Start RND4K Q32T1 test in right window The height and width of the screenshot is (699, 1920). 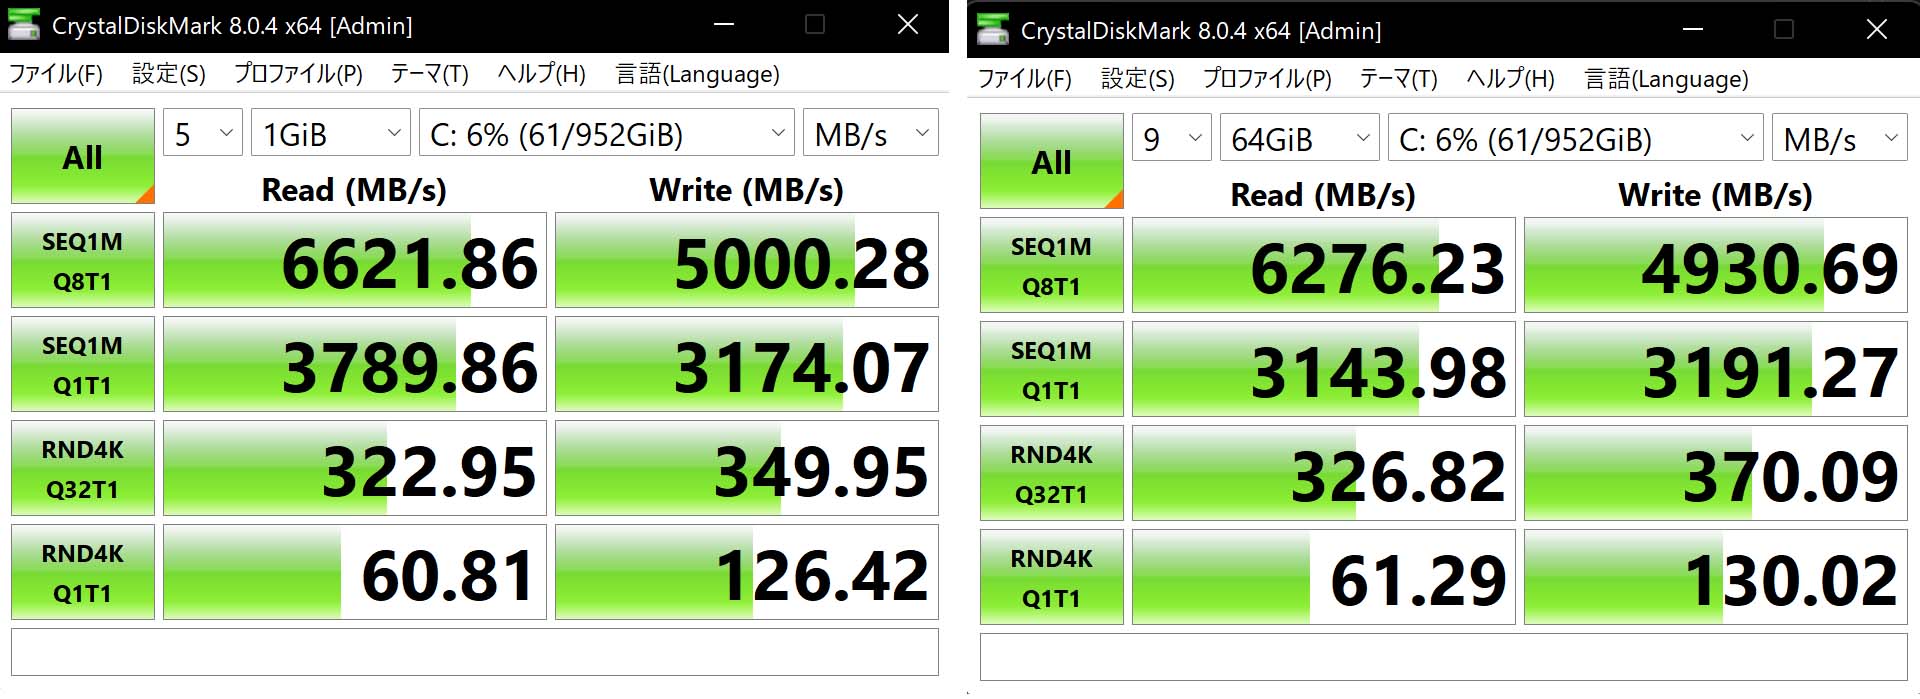coord(1052,473)
